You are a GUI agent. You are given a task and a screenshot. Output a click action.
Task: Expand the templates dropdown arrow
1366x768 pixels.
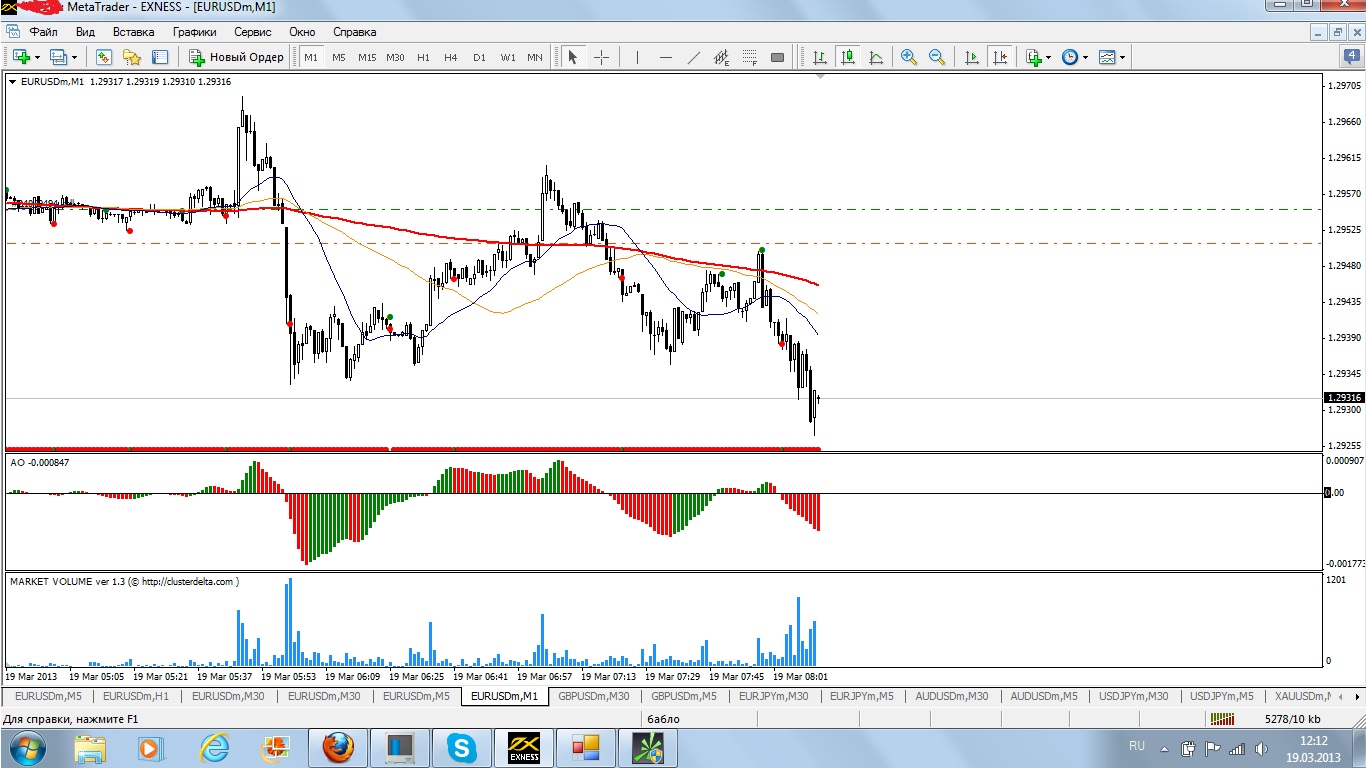1123,58
